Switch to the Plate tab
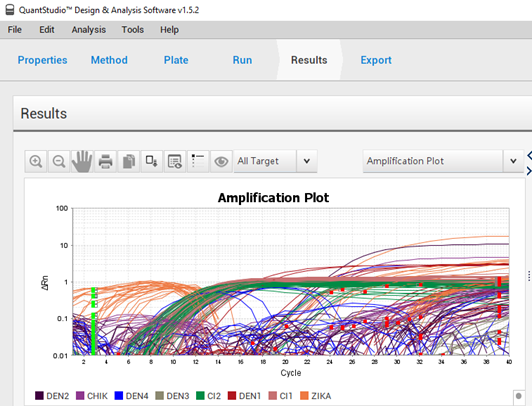Screen dimensions: 532x406 pos(176,60)
